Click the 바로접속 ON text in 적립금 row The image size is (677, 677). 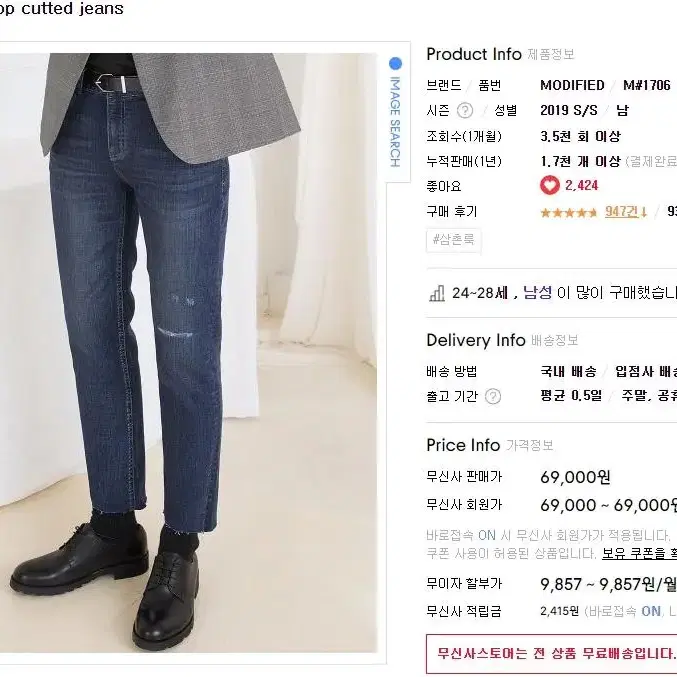point(625,611)
